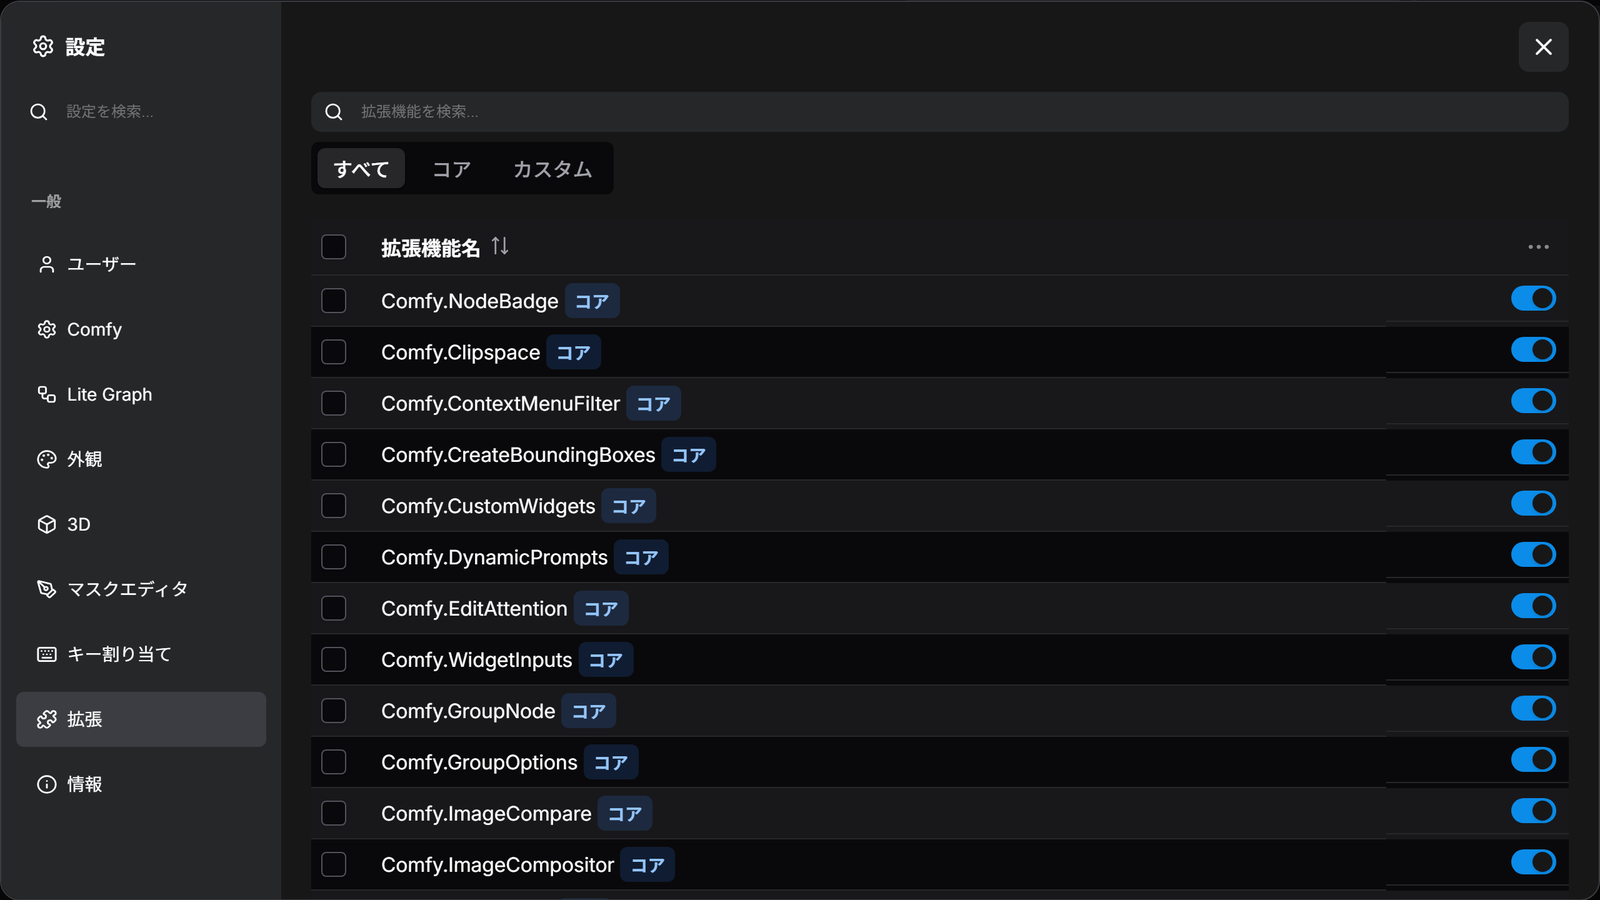
Task: Click the gear icon beside 設定 title
Action: point(43,46)
